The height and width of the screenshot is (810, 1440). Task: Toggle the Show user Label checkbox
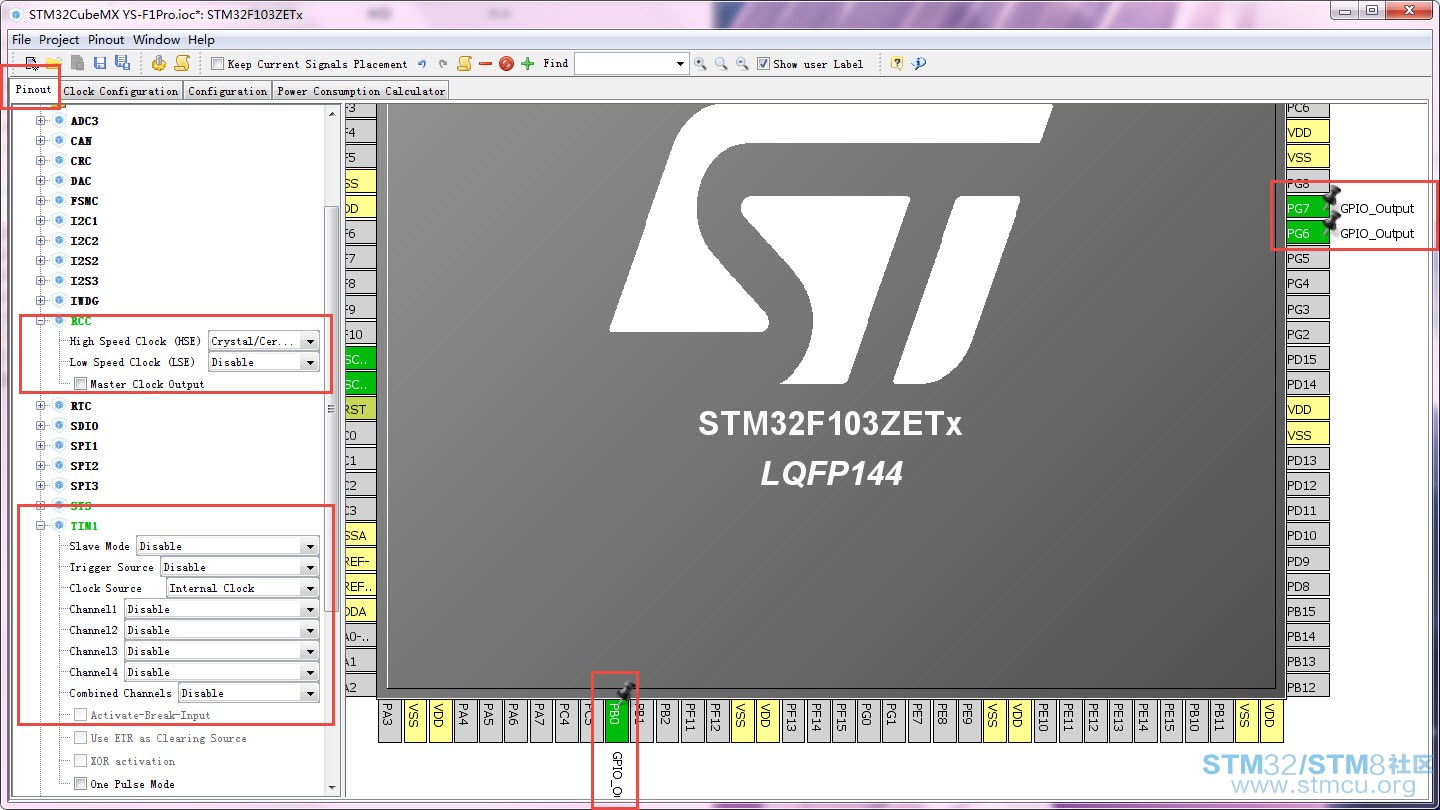click(x=763, y=63)
